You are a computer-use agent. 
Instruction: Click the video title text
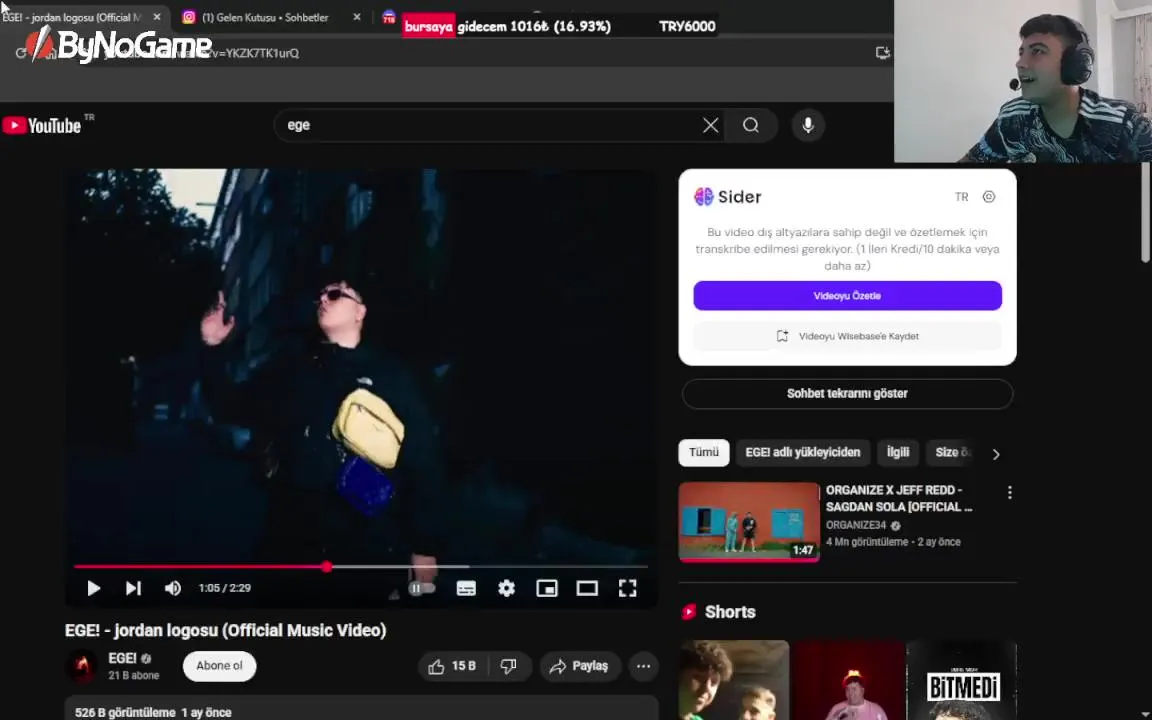226,630
